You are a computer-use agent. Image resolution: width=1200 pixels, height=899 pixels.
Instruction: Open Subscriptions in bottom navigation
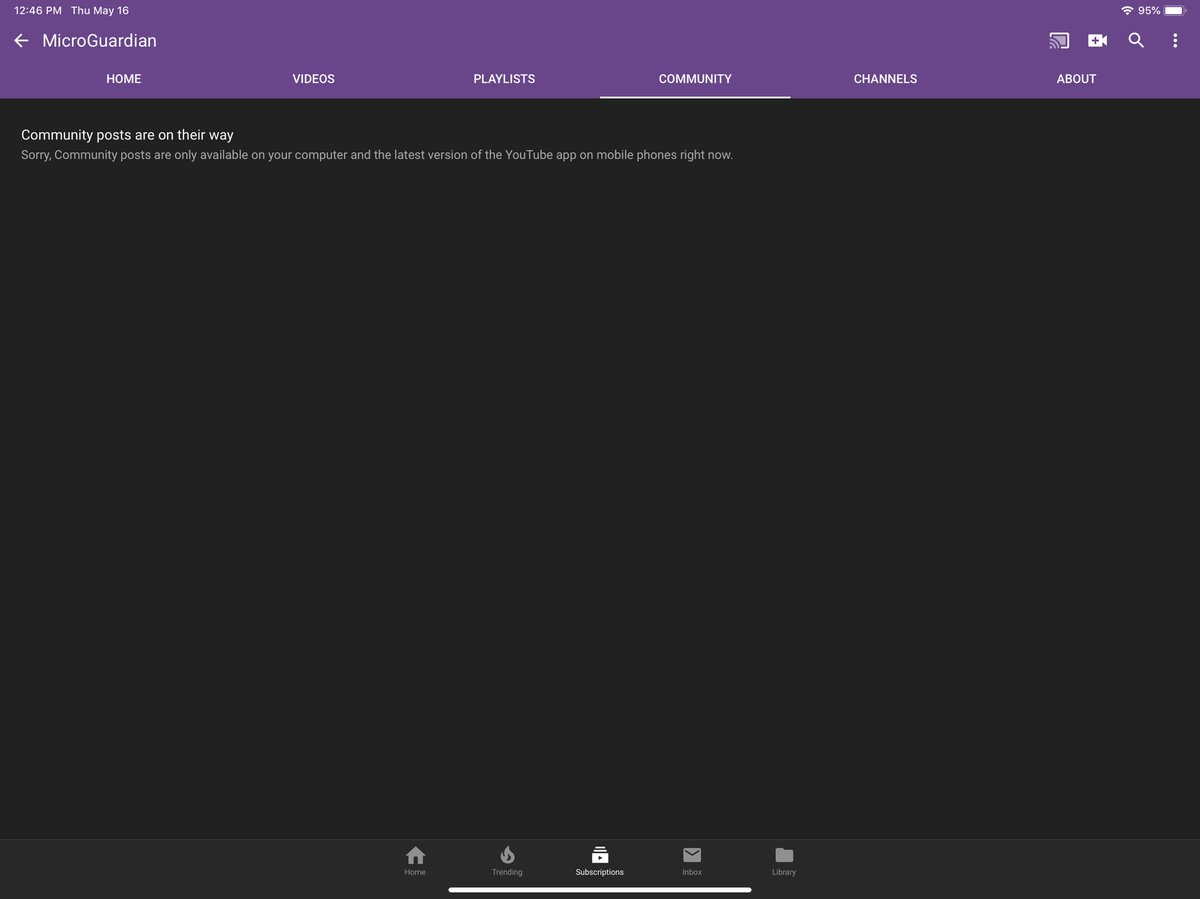[600, 861]
